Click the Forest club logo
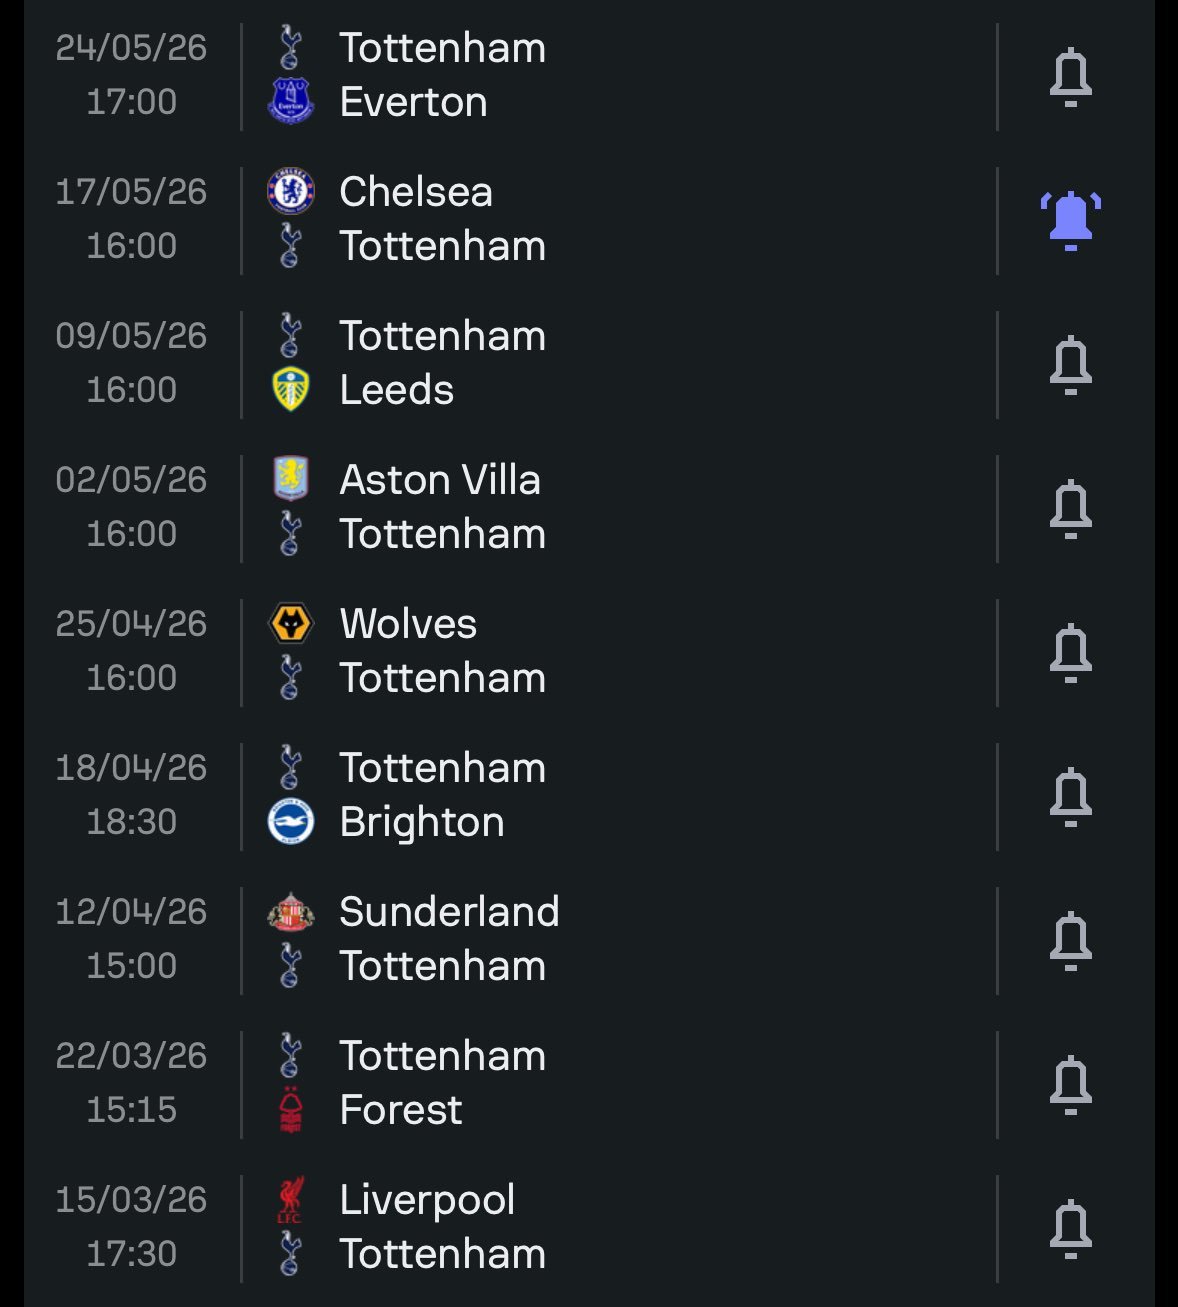Screen dimensions: 1178x1307 [x=291, y=1110]
